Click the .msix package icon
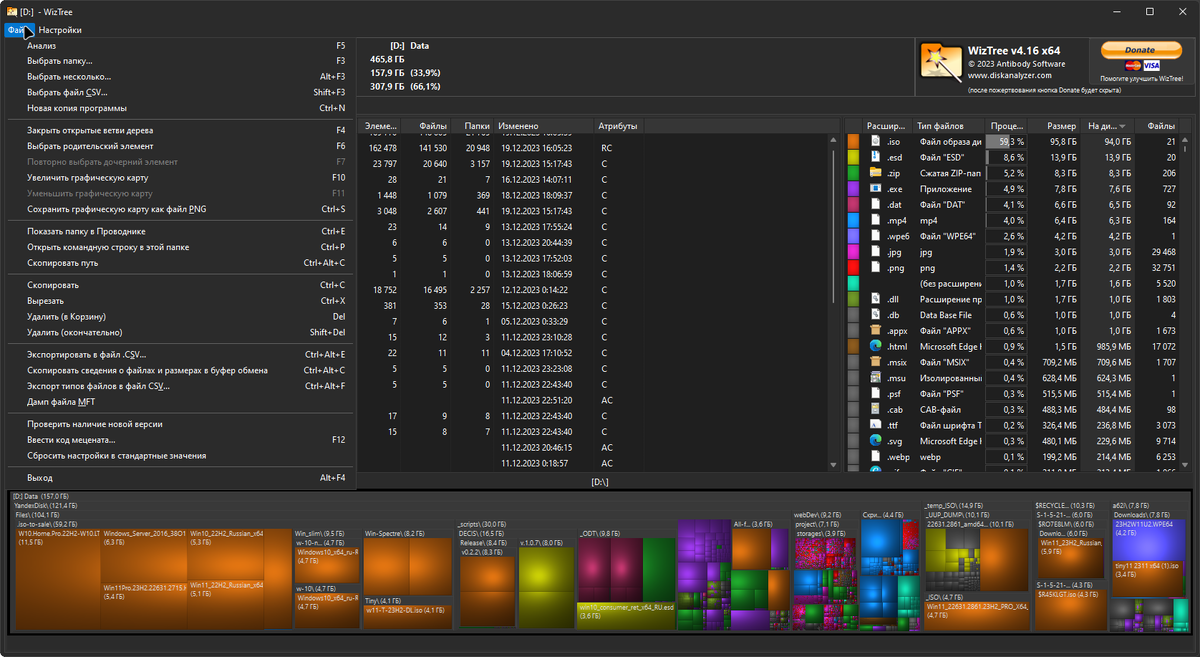Screen dimensions: 1200x657 (875, 362)
